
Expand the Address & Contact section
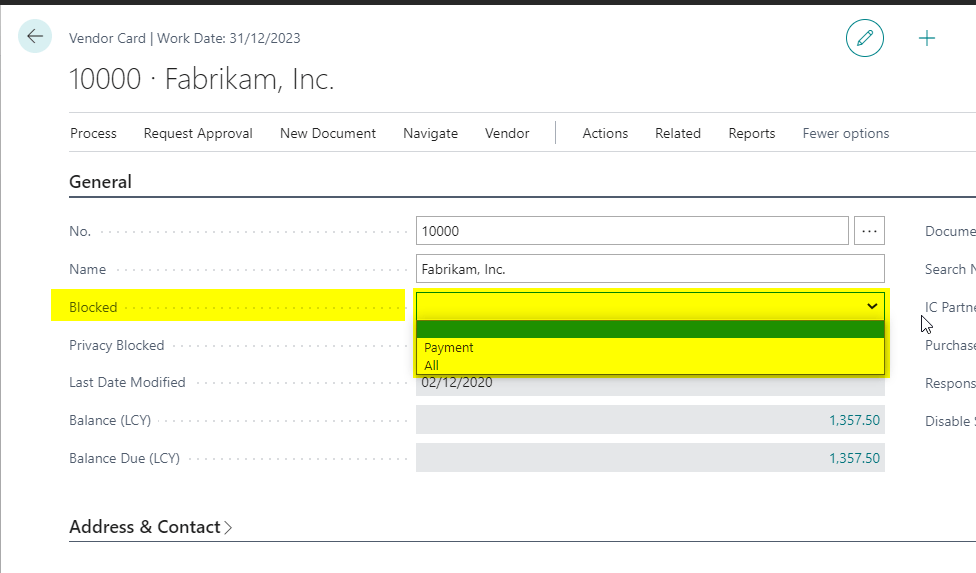[x=150, y=527]
